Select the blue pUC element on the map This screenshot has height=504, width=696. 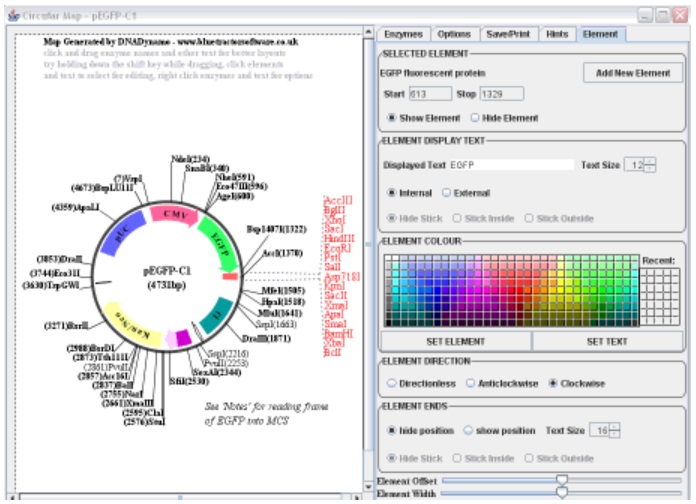(122, 233)
